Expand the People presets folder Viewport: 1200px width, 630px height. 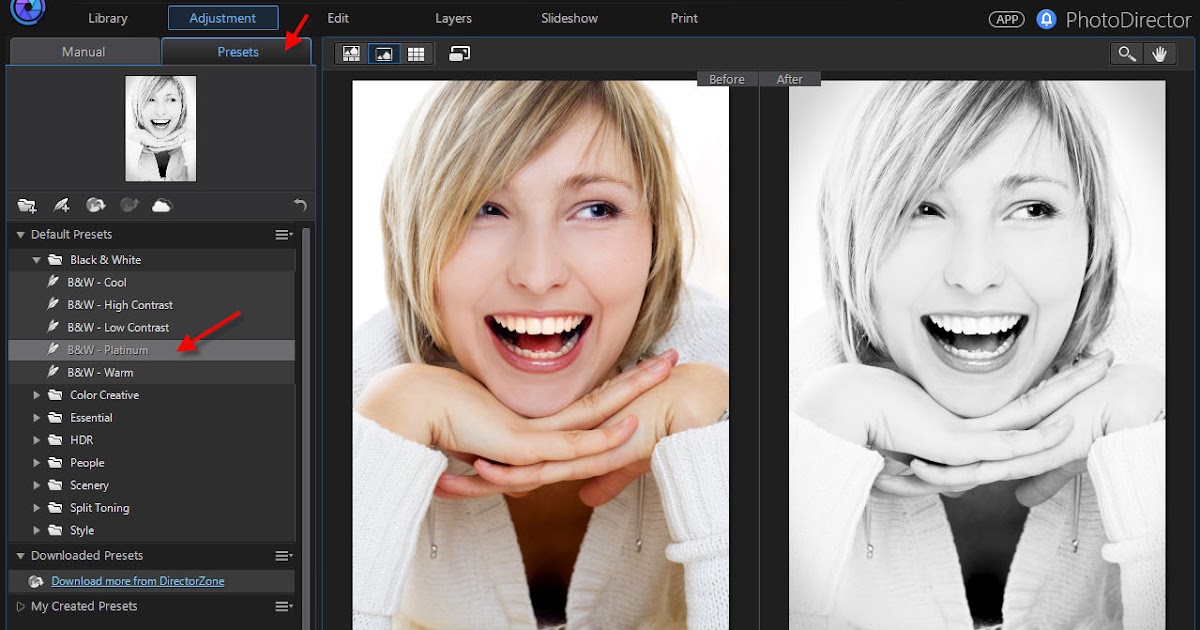[x=38, y=462]
